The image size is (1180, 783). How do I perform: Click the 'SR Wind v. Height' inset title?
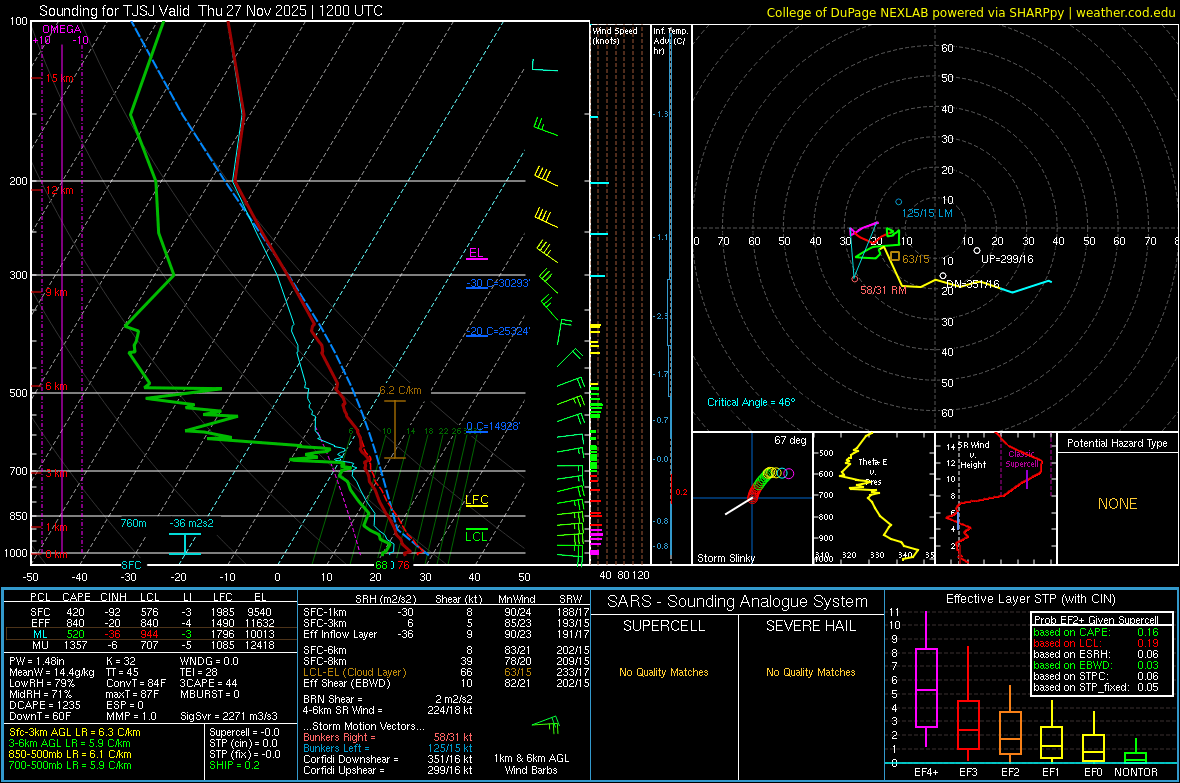(x=973, y=455)
